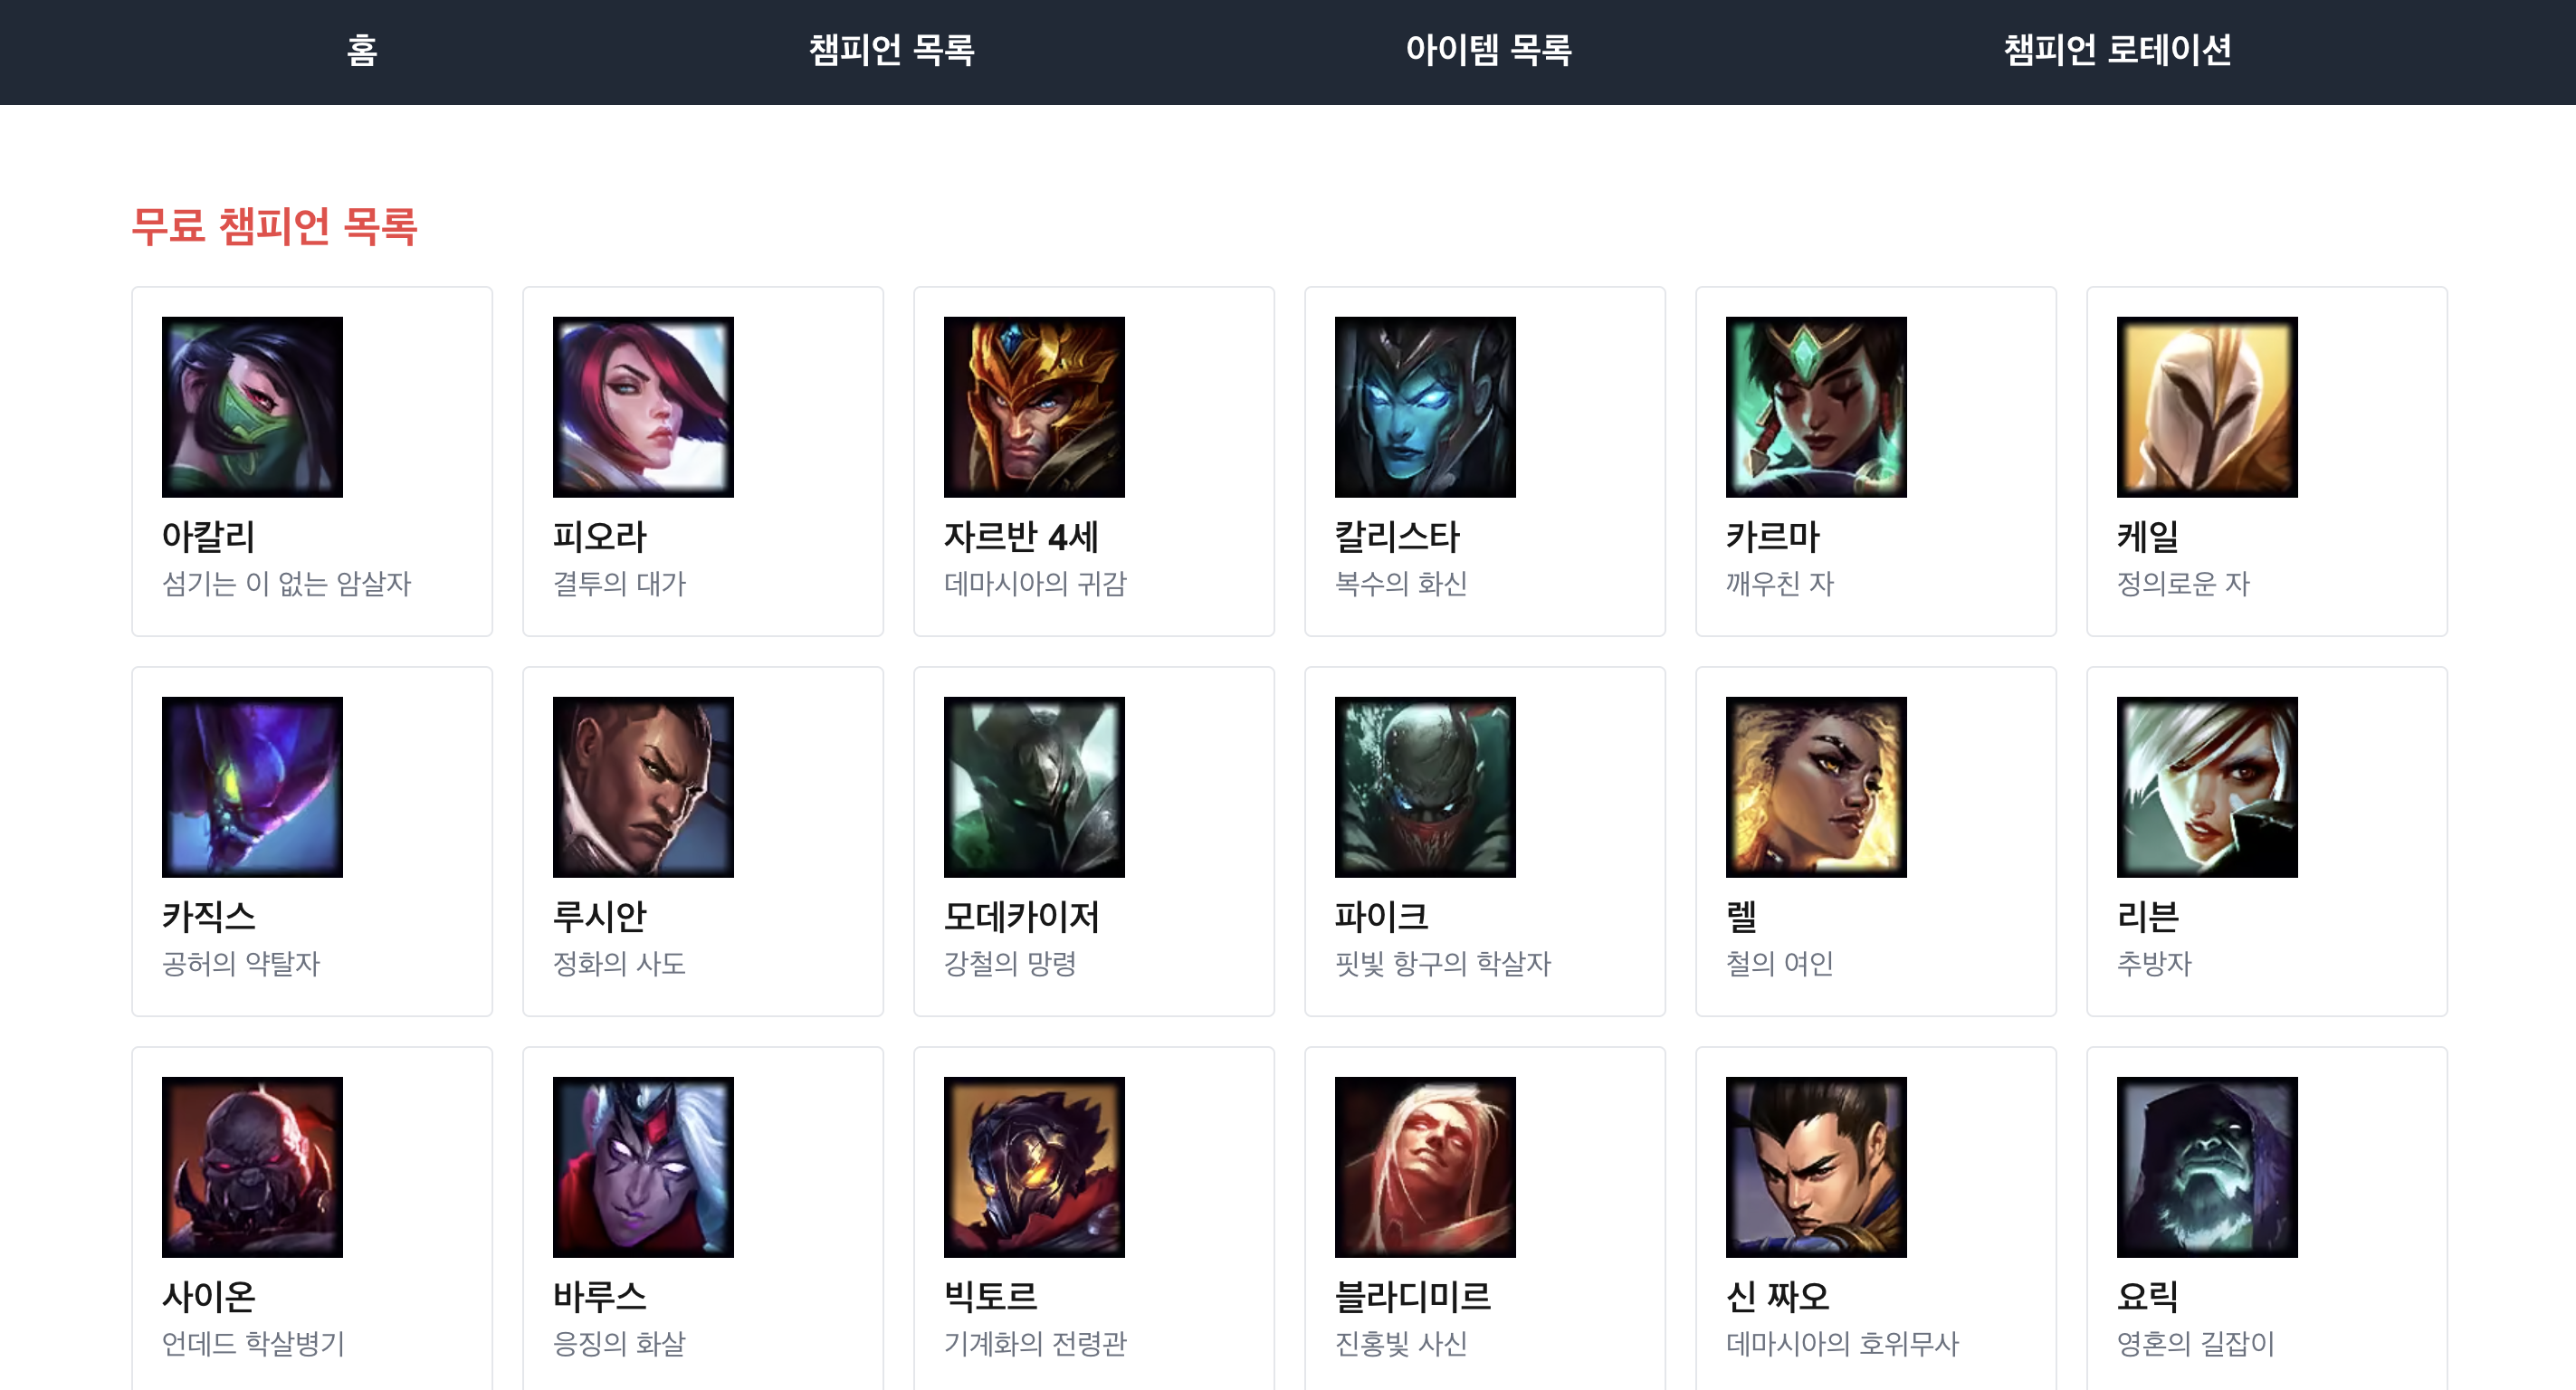Open the 홈 navigation menu item
2576x1390 pixels.
pos(362,50)
